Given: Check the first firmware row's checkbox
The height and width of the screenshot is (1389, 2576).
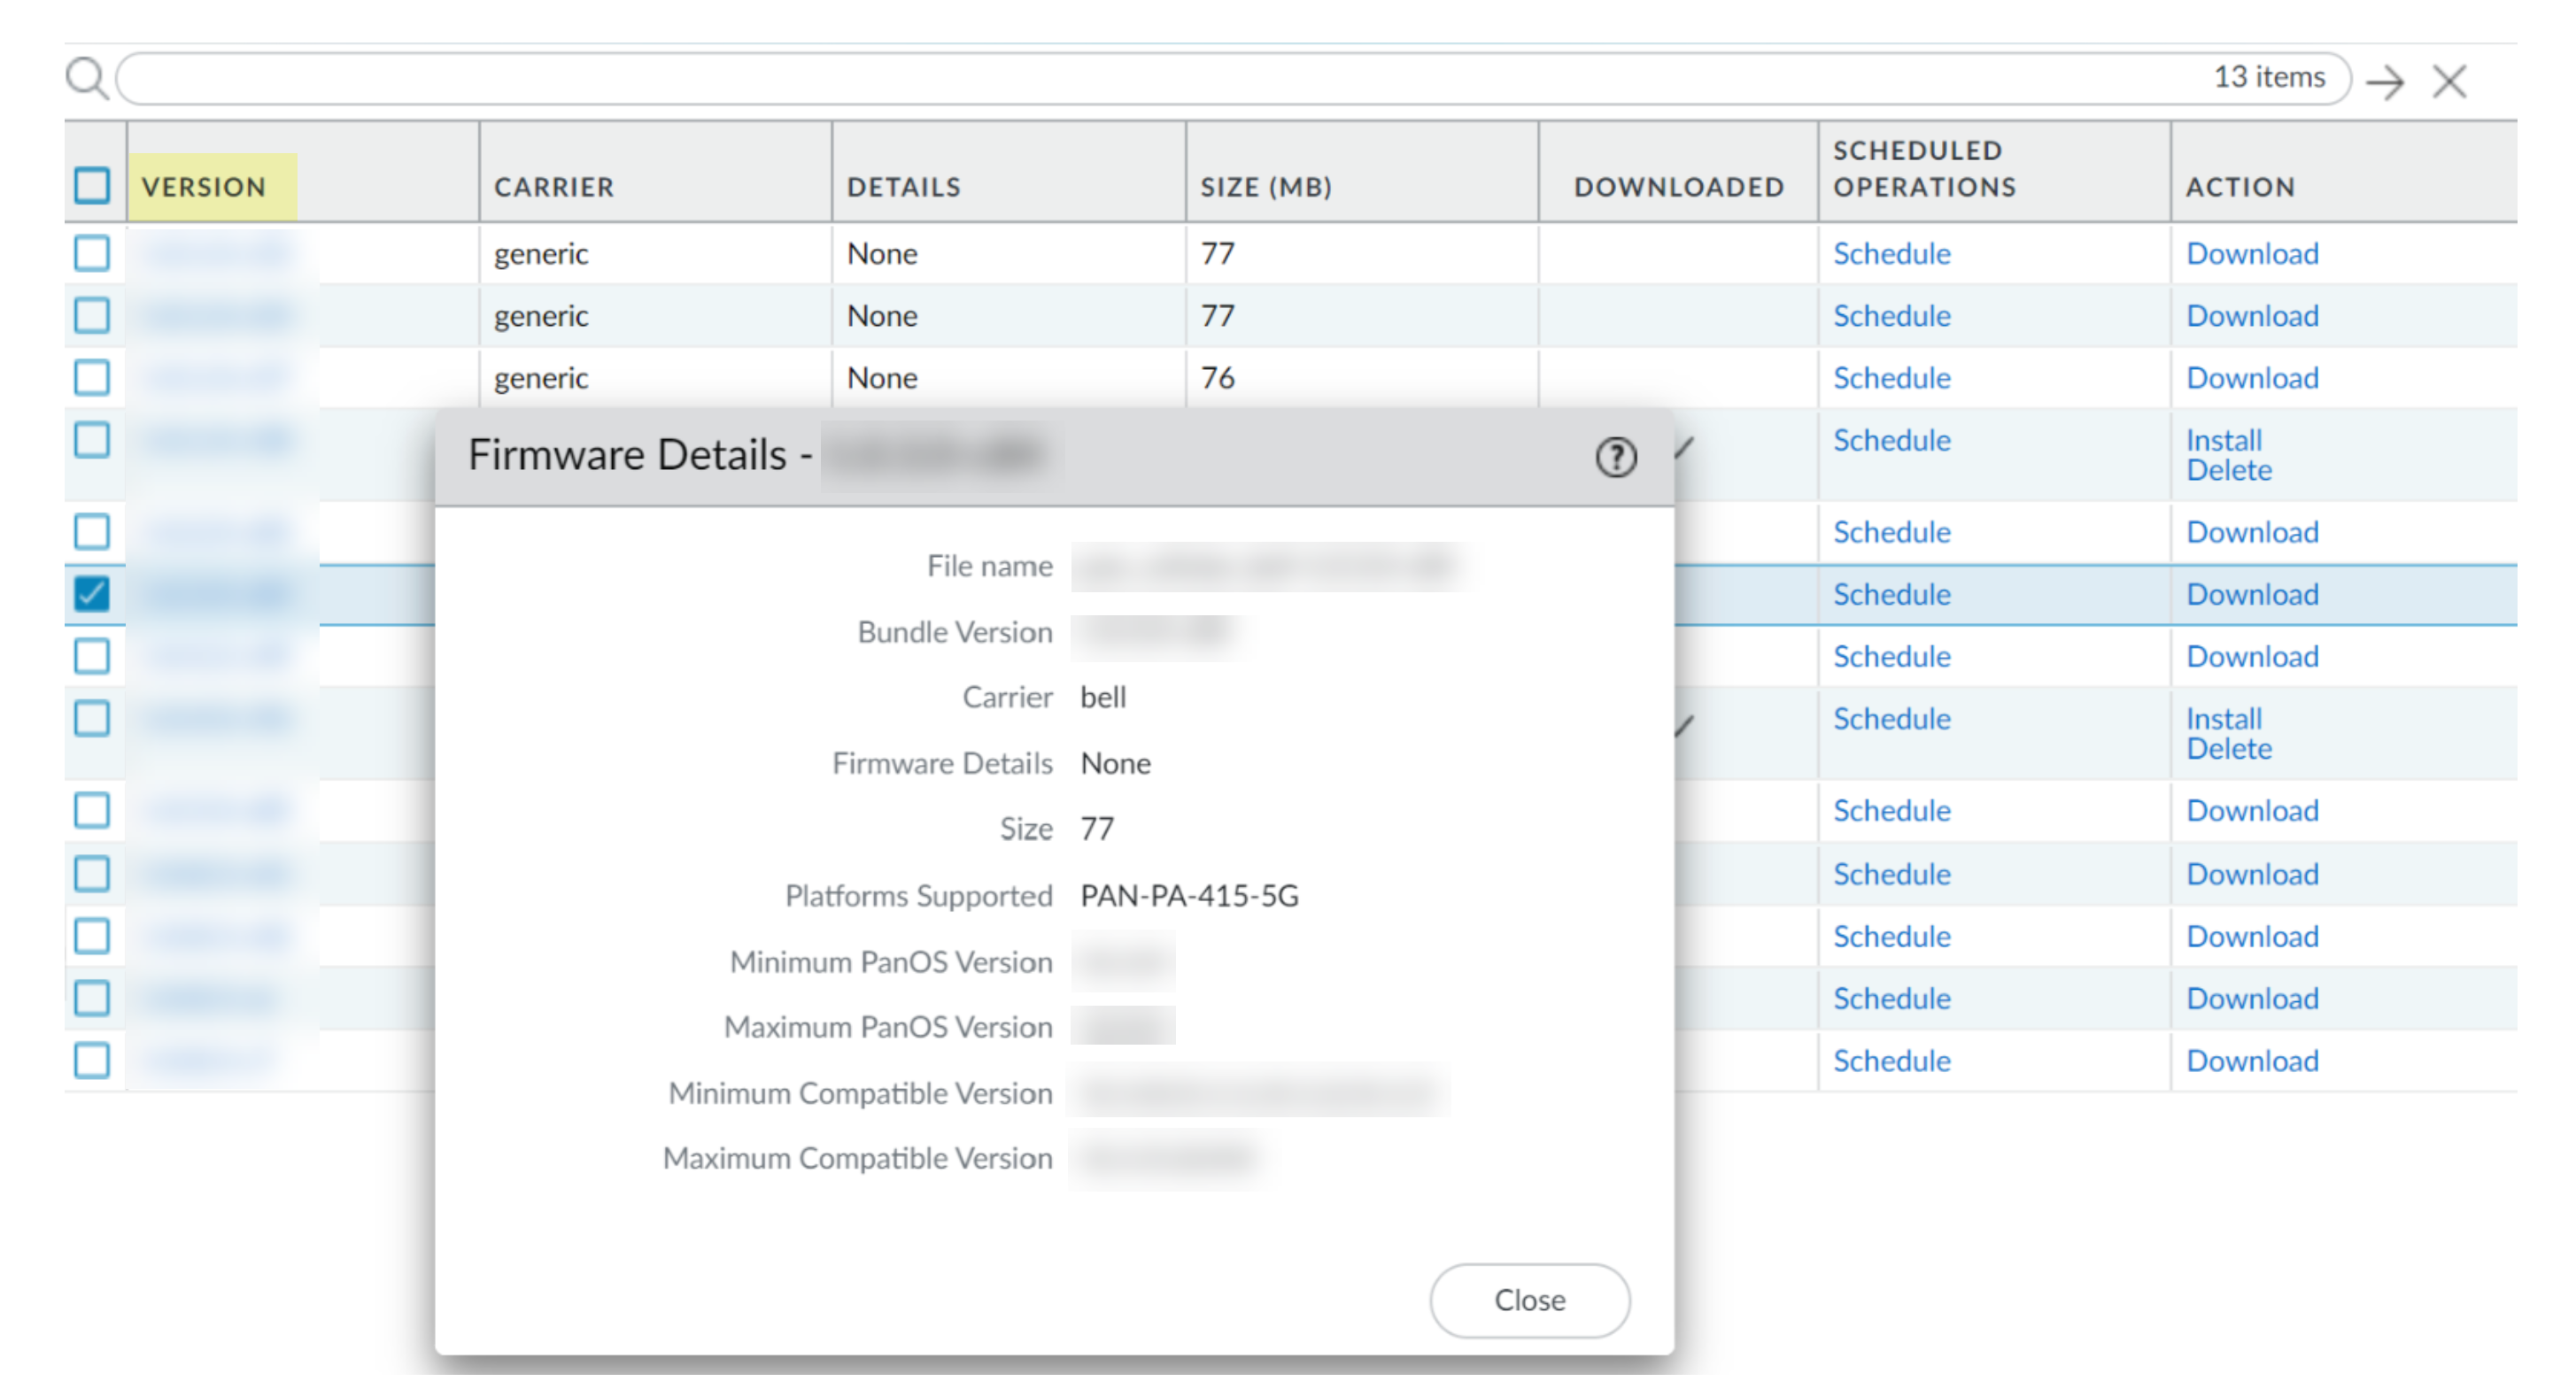Looking at the screenshot, I should coord(92,253).
